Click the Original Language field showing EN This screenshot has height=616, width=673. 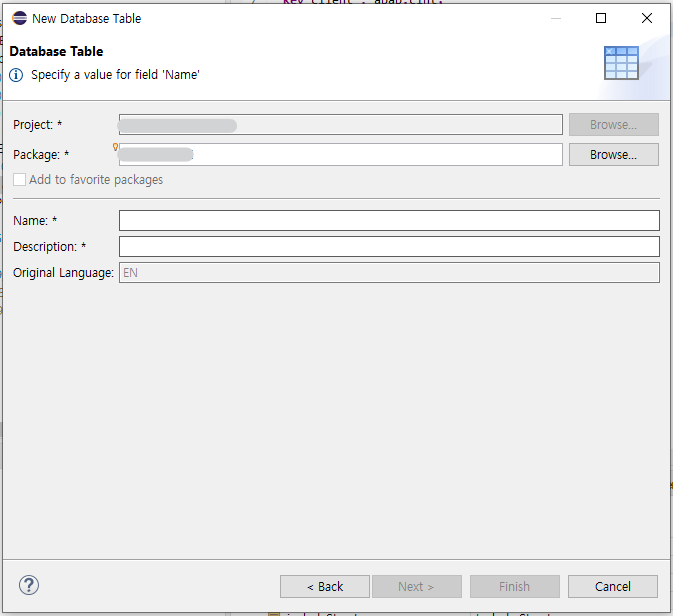click(389, 273)
